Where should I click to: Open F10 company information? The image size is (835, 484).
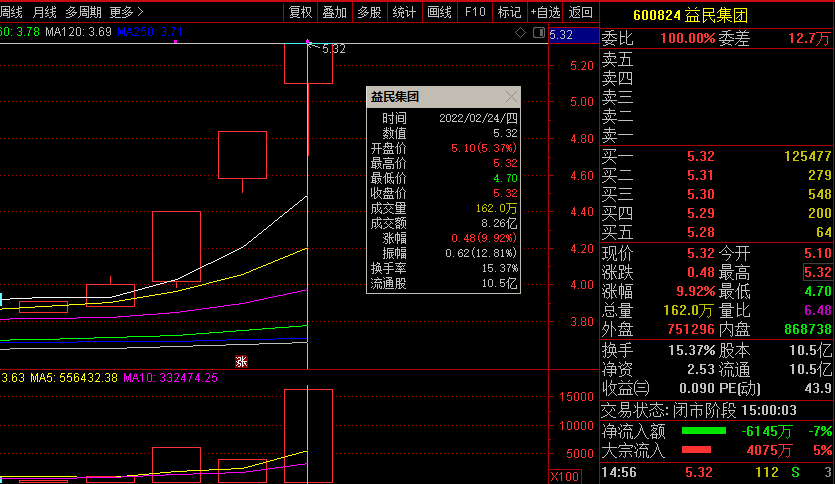[x=475, y=12]
